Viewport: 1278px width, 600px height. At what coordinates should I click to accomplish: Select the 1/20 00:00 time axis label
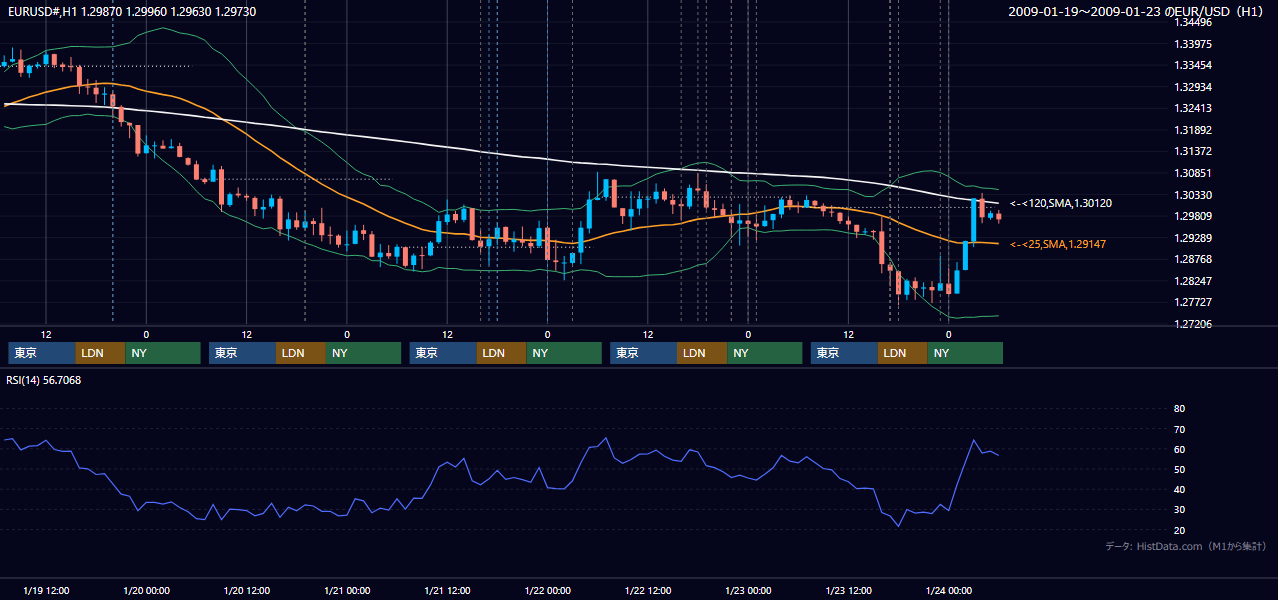[x=146, y=590]
